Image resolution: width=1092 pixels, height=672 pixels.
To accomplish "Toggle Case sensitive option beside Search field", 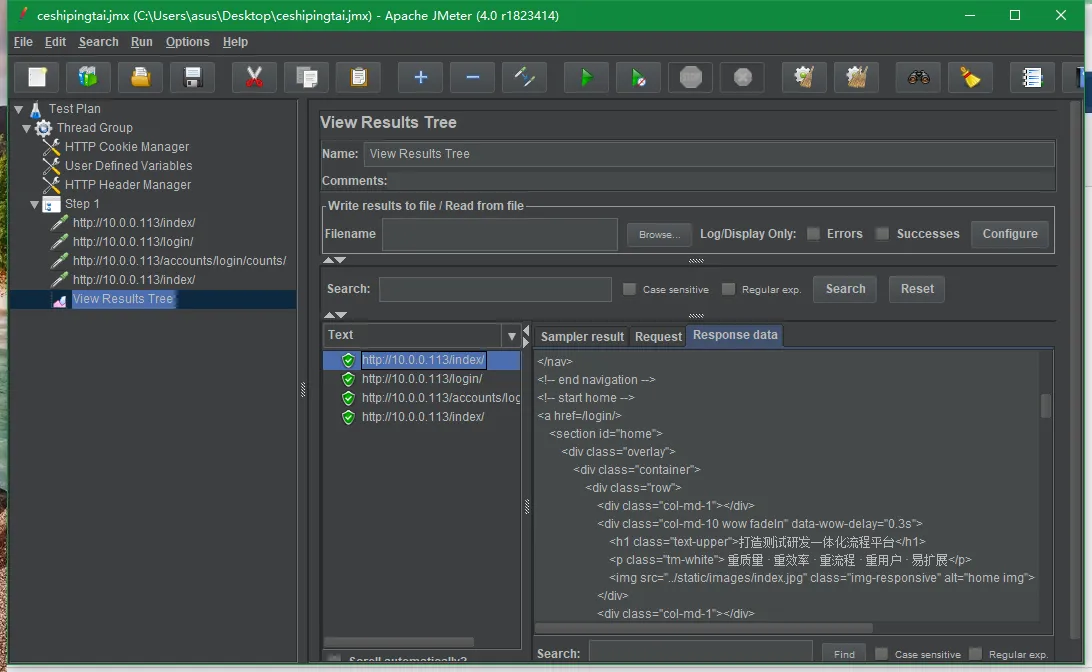I will click(x=629, y=289).
